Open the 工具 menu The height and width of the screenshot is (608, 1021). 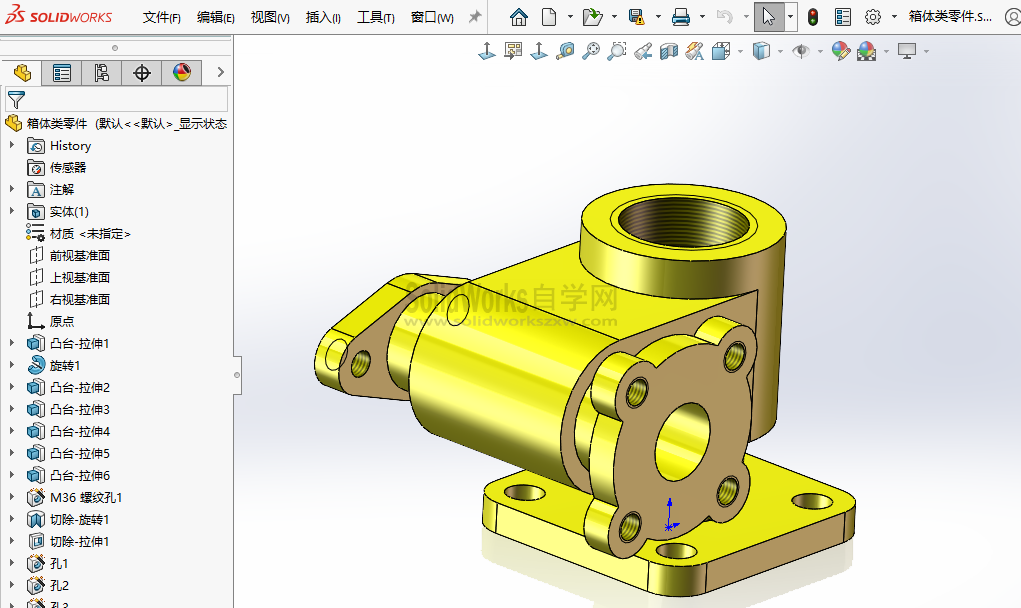[x=377, y=17]
